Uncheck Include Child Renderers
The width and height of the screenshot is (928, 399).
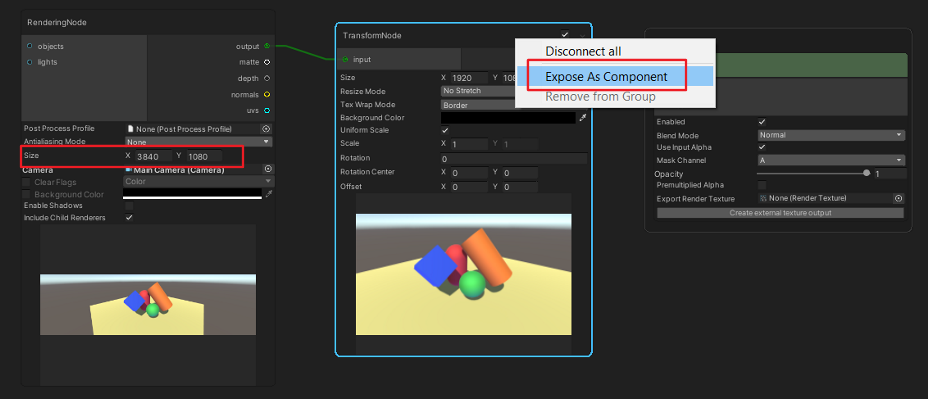129,218
